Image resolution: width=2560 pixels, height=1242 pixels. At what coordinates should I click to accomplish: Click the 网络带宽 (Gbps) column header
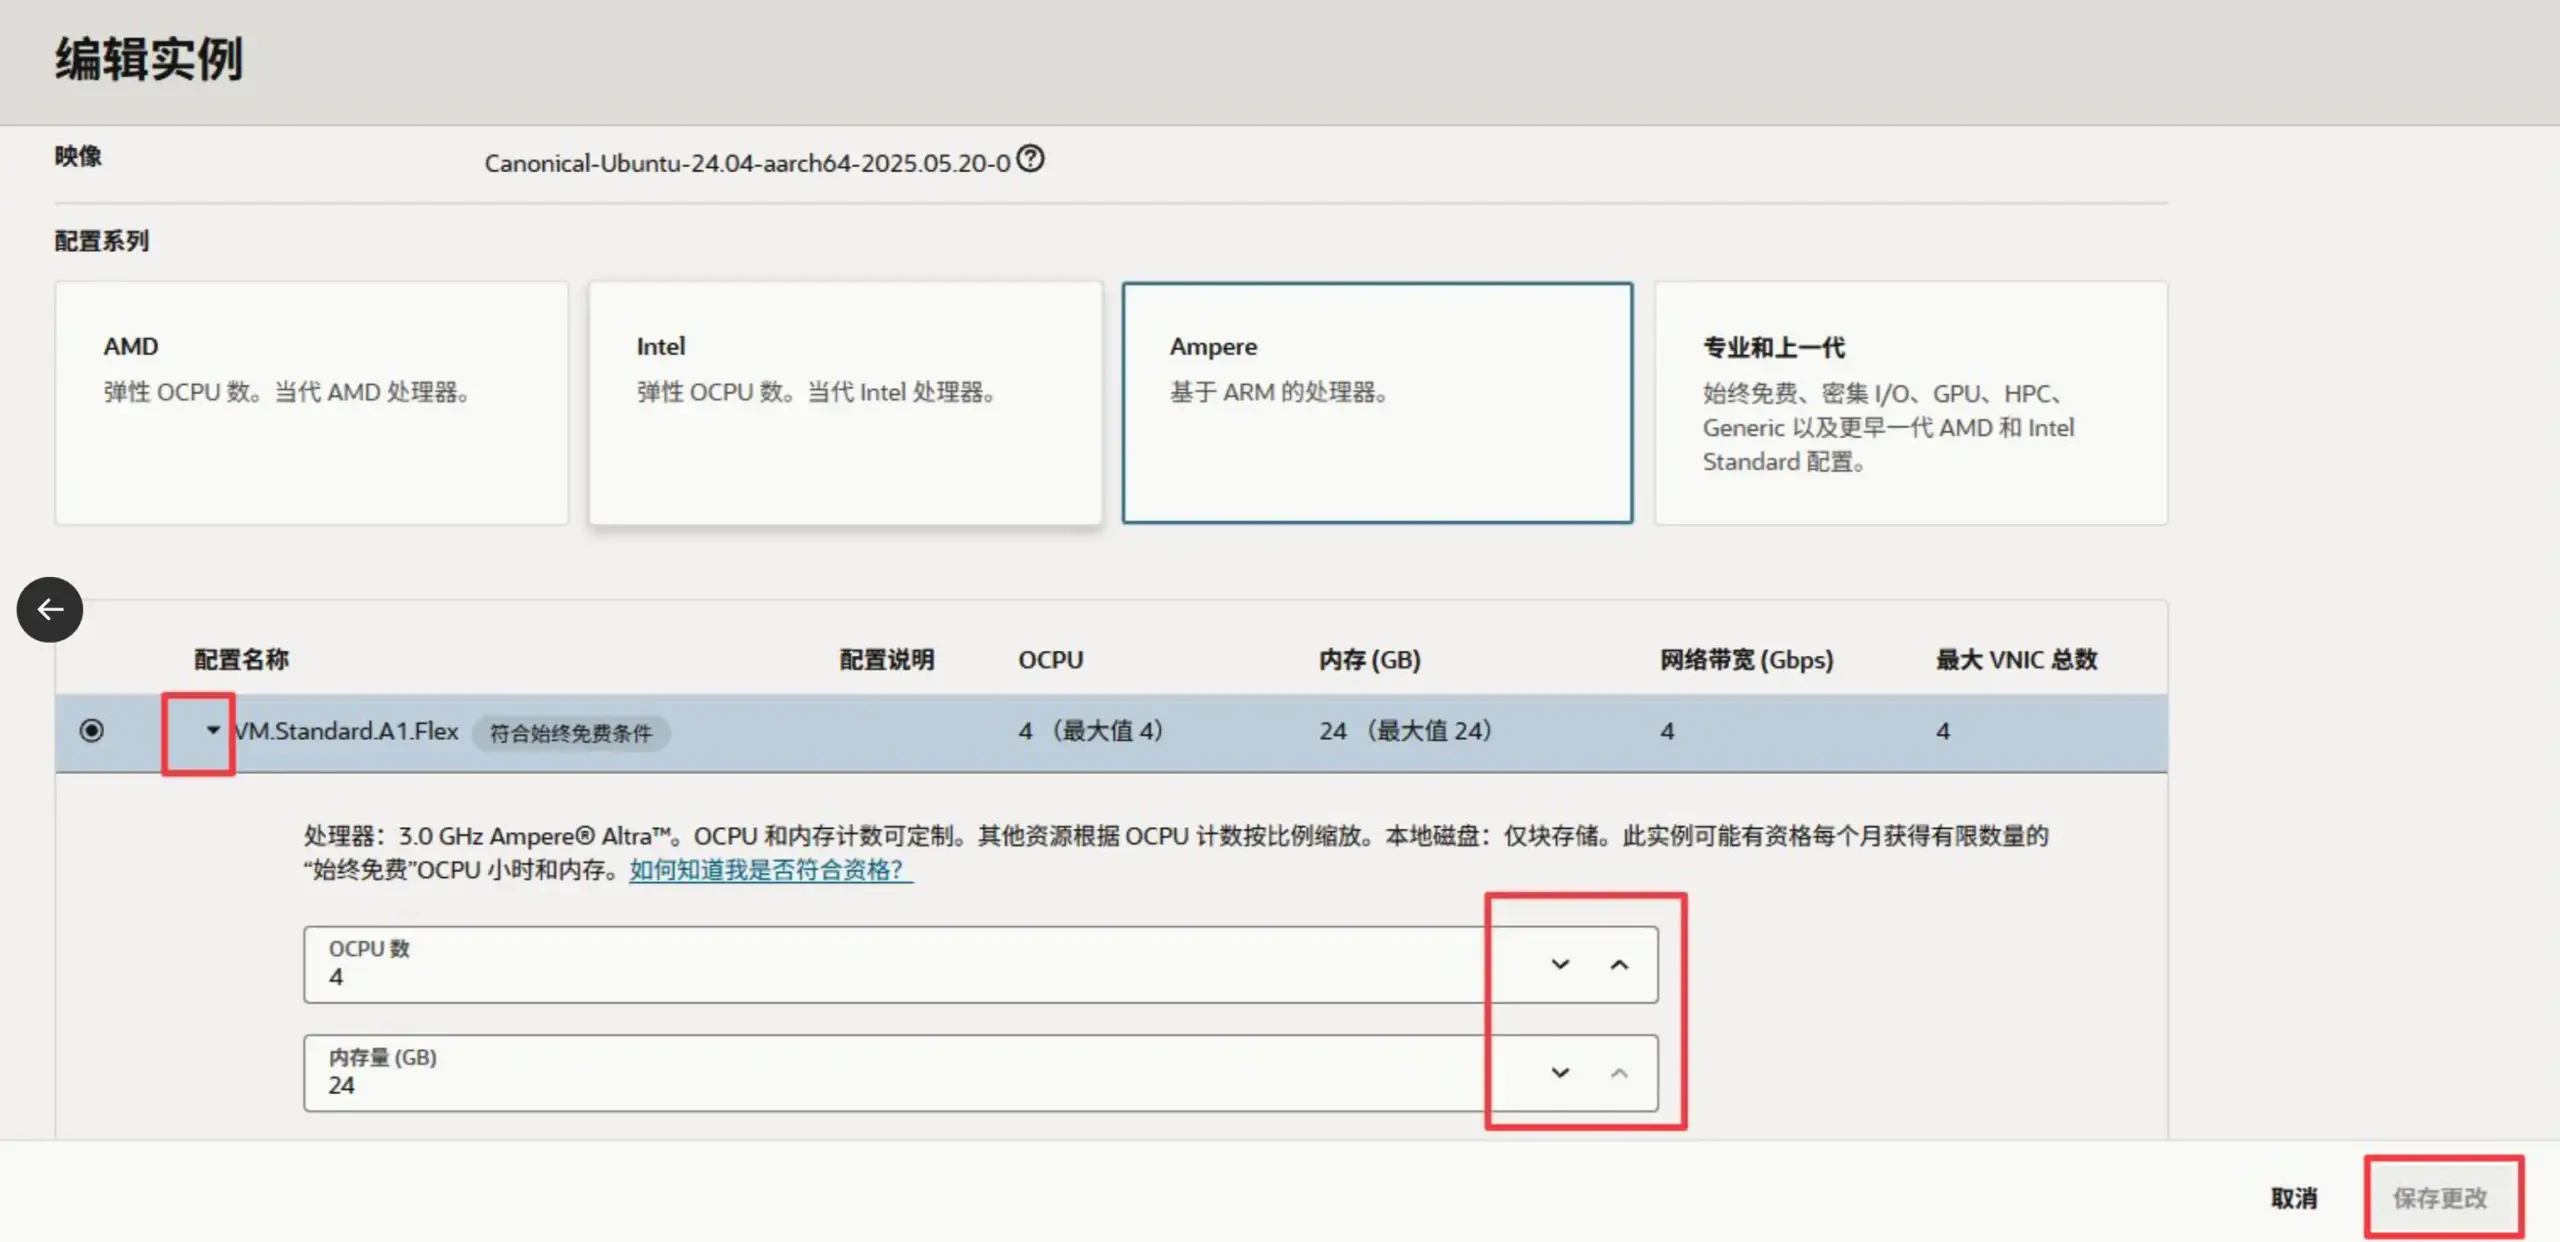[x=1747, y=660]
